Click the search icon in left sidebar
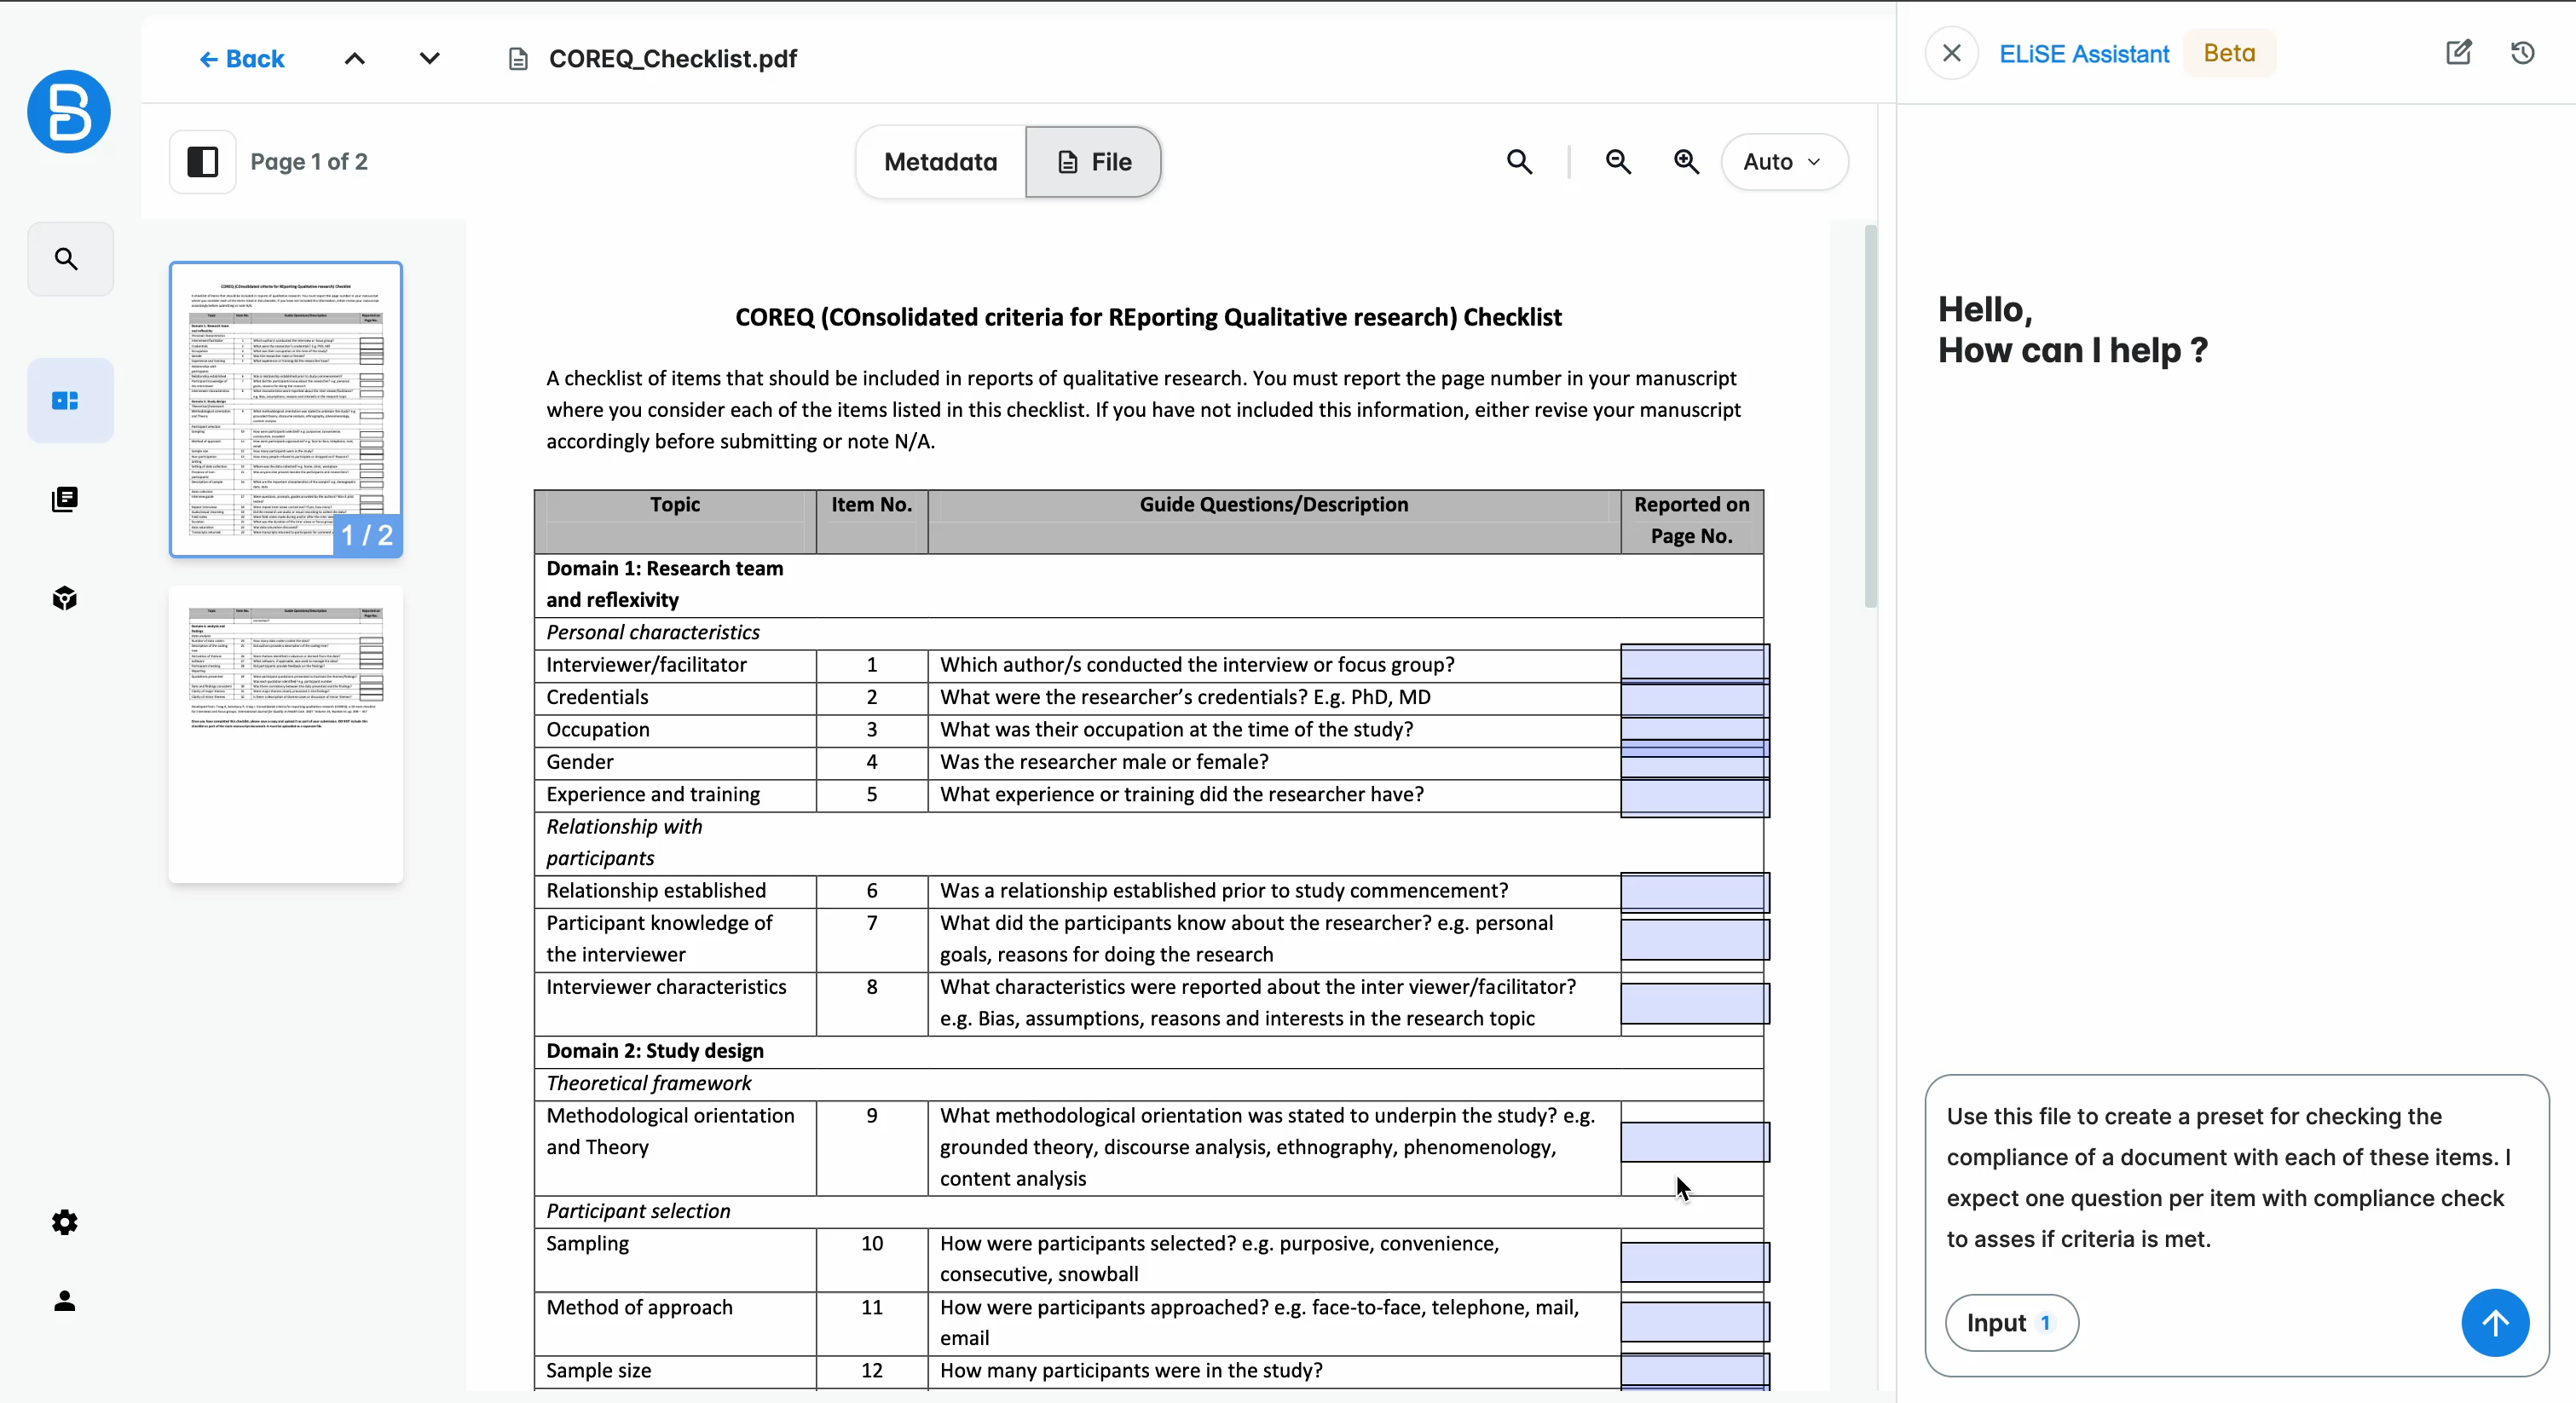The width and height of the screenshot is (2576, 1403). click(x=67, y=259)
